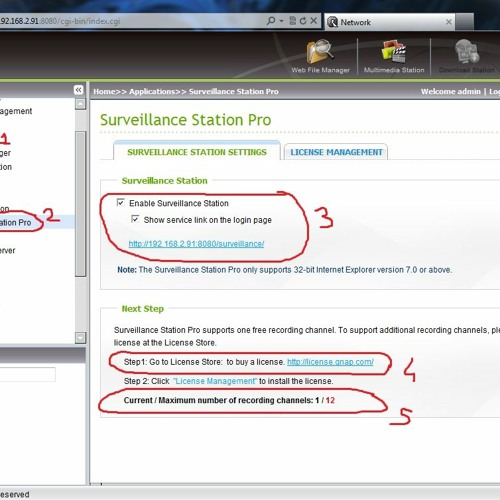Open the address bar search dropdown arrow
The width and height of the screenshot is (500, 500).
[281, 21]
